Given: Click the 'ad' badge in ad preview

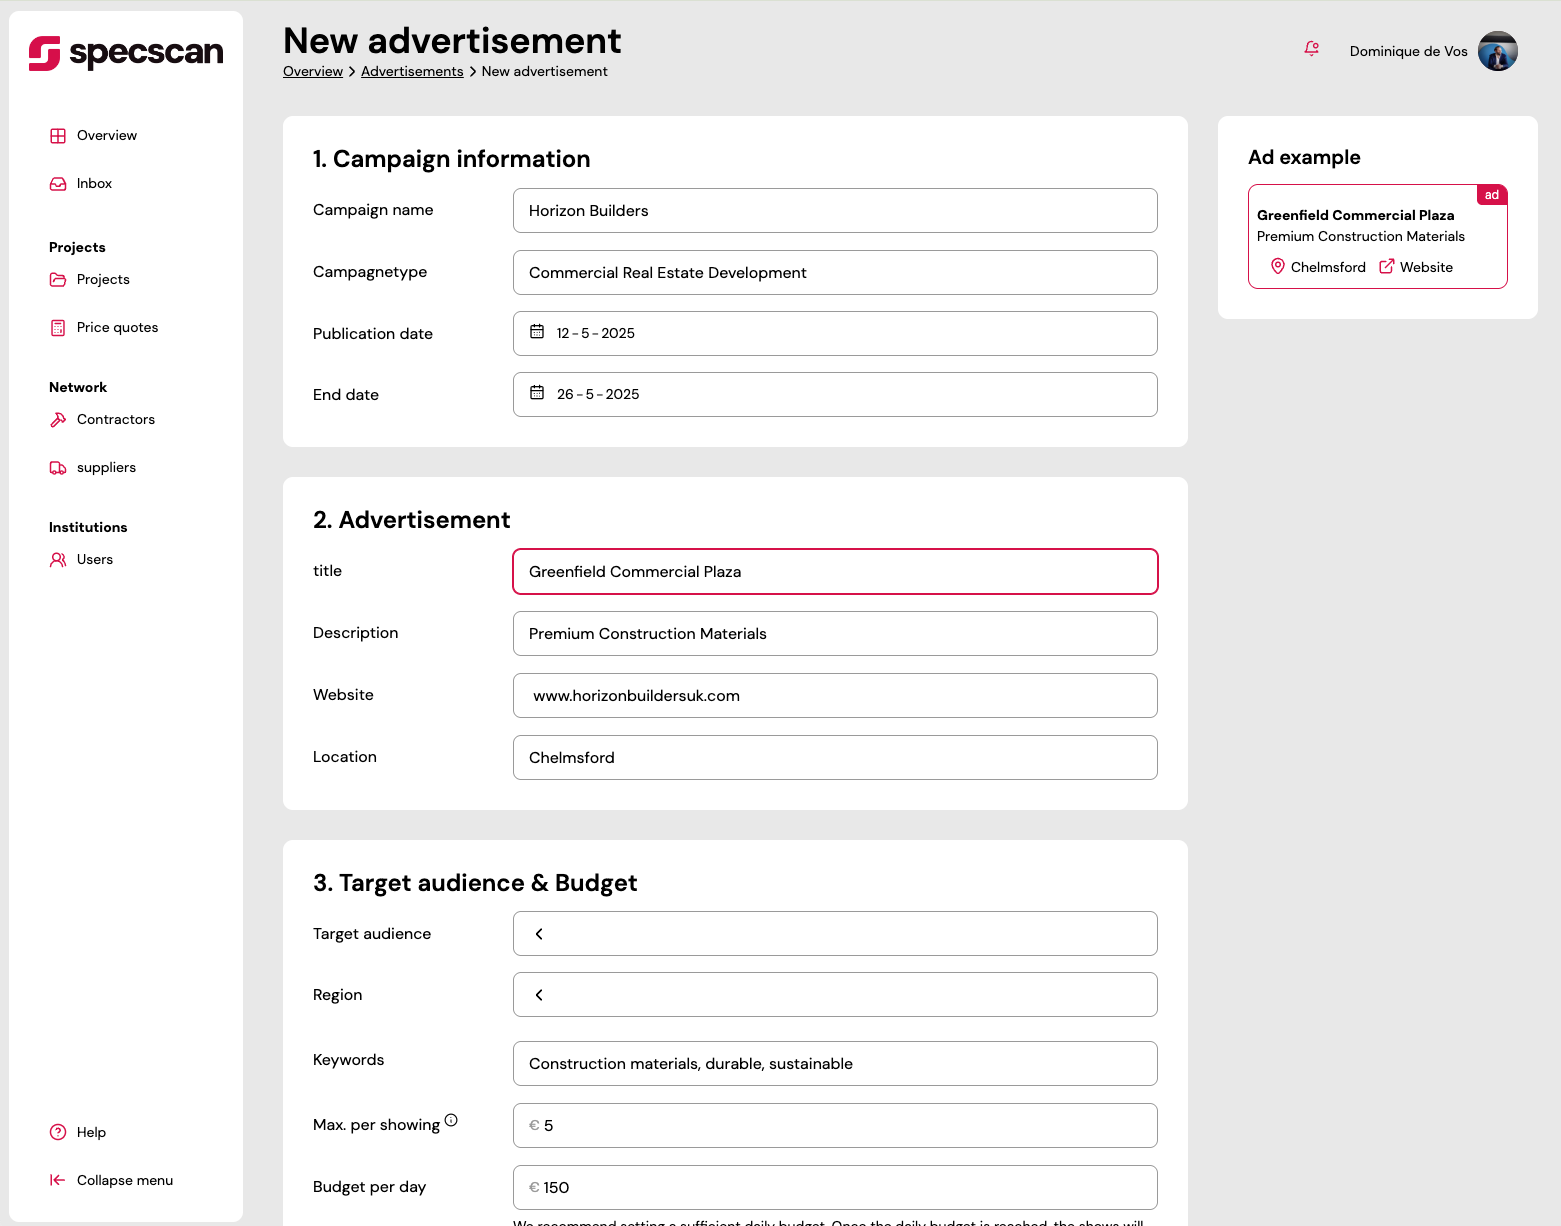Looking at the screenshot, I should (1492, 195).
